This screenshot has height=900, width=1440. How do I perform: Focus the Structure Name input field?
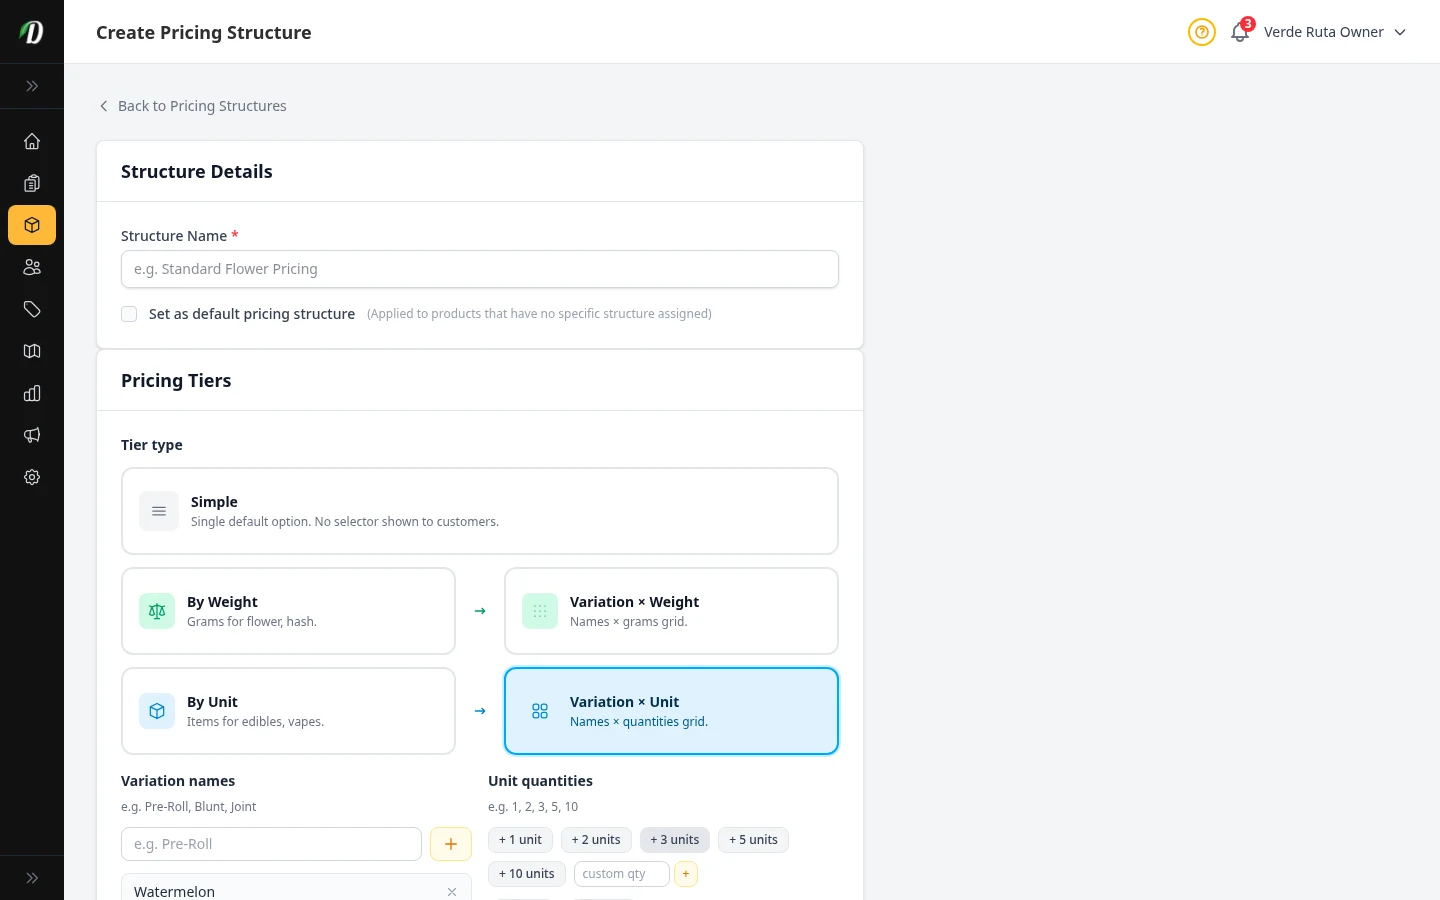479,269
